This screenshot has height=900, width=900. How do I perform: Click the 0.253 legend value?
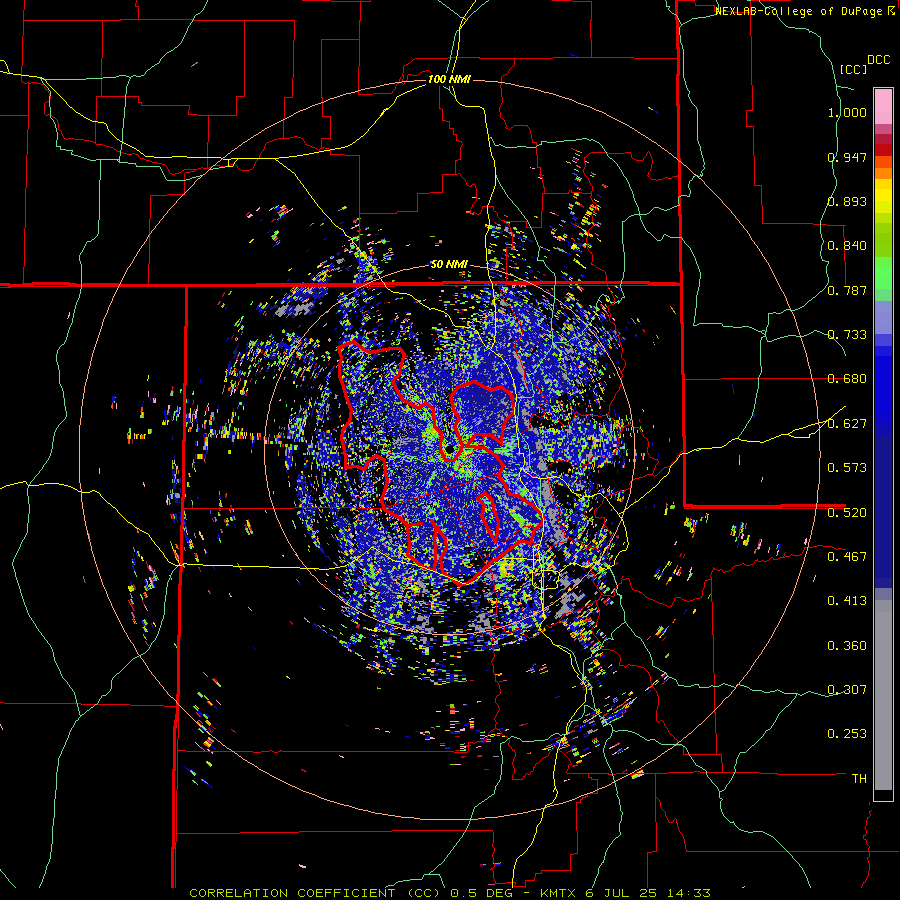847,734
